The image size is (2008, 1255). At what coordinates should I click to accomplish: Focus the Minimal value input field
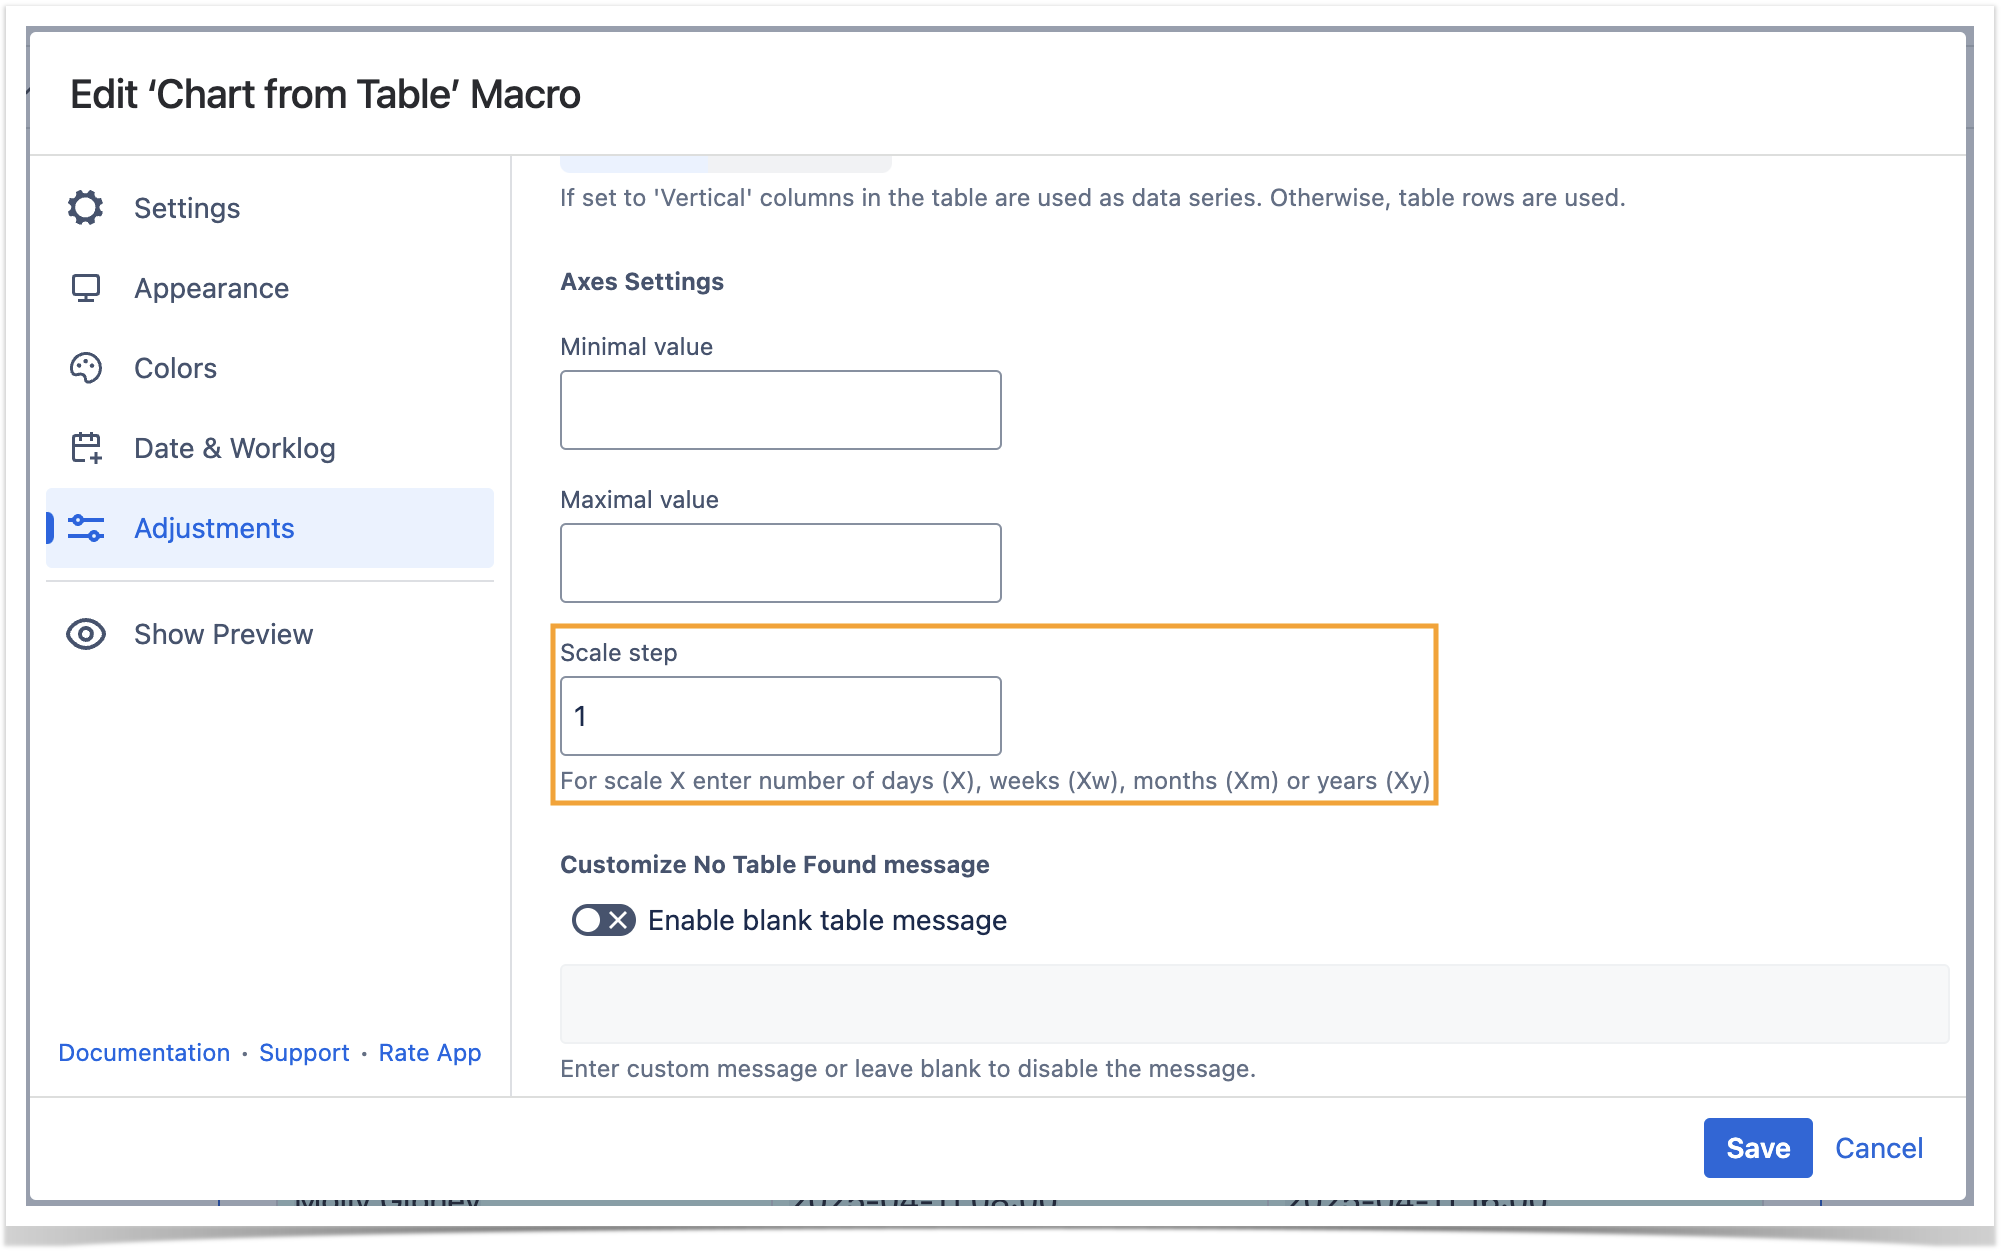[x=780, y=410]
